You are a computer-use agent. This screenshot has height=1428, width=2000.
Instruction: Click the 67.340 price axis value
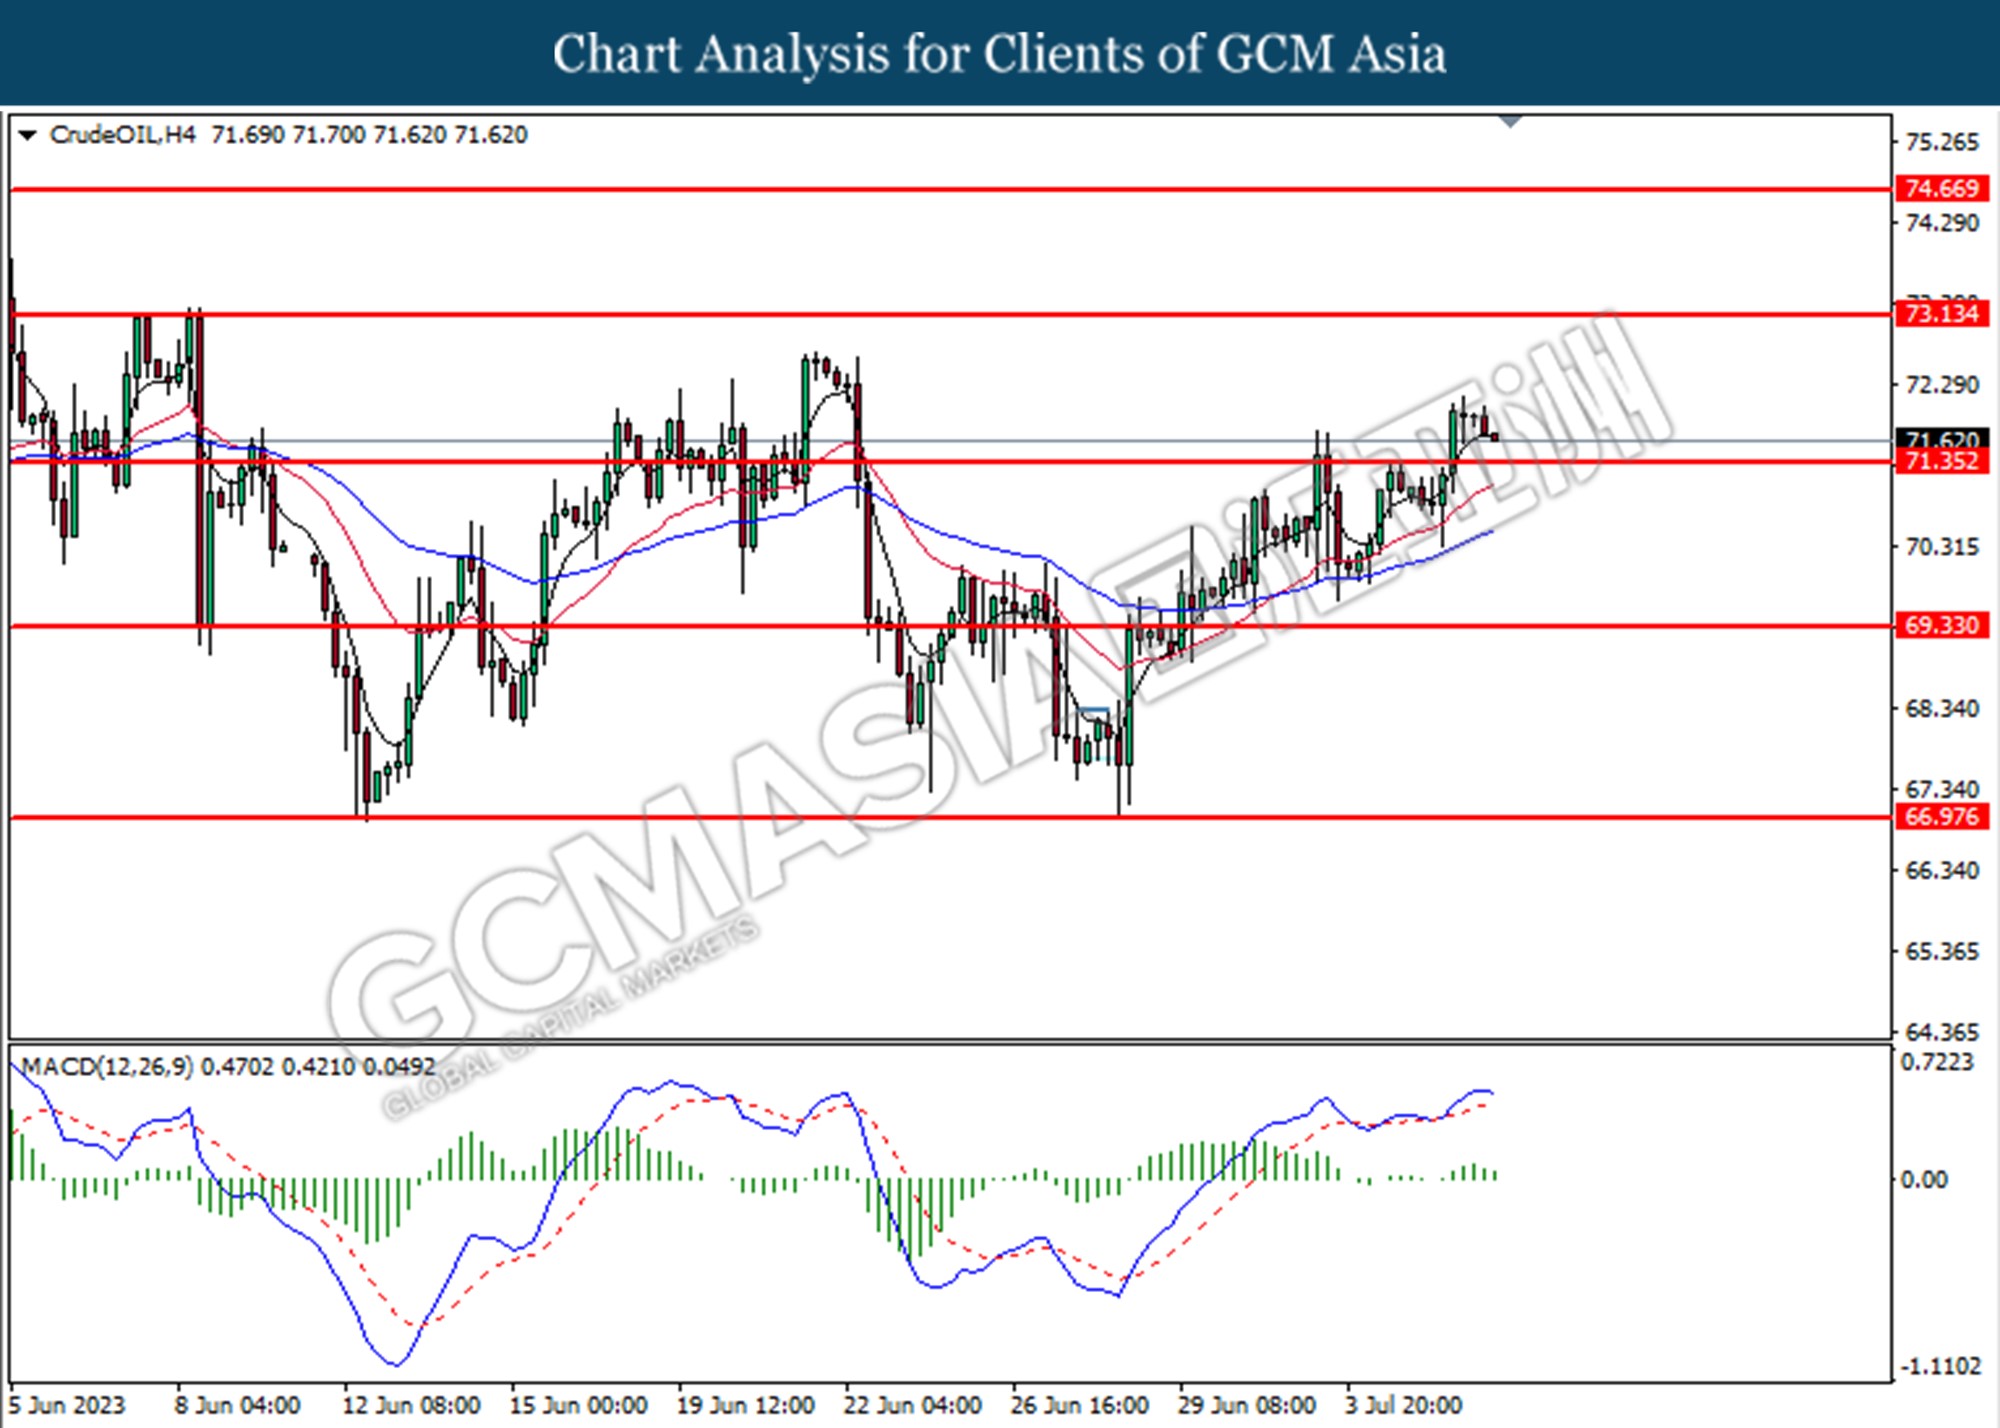1941,789
